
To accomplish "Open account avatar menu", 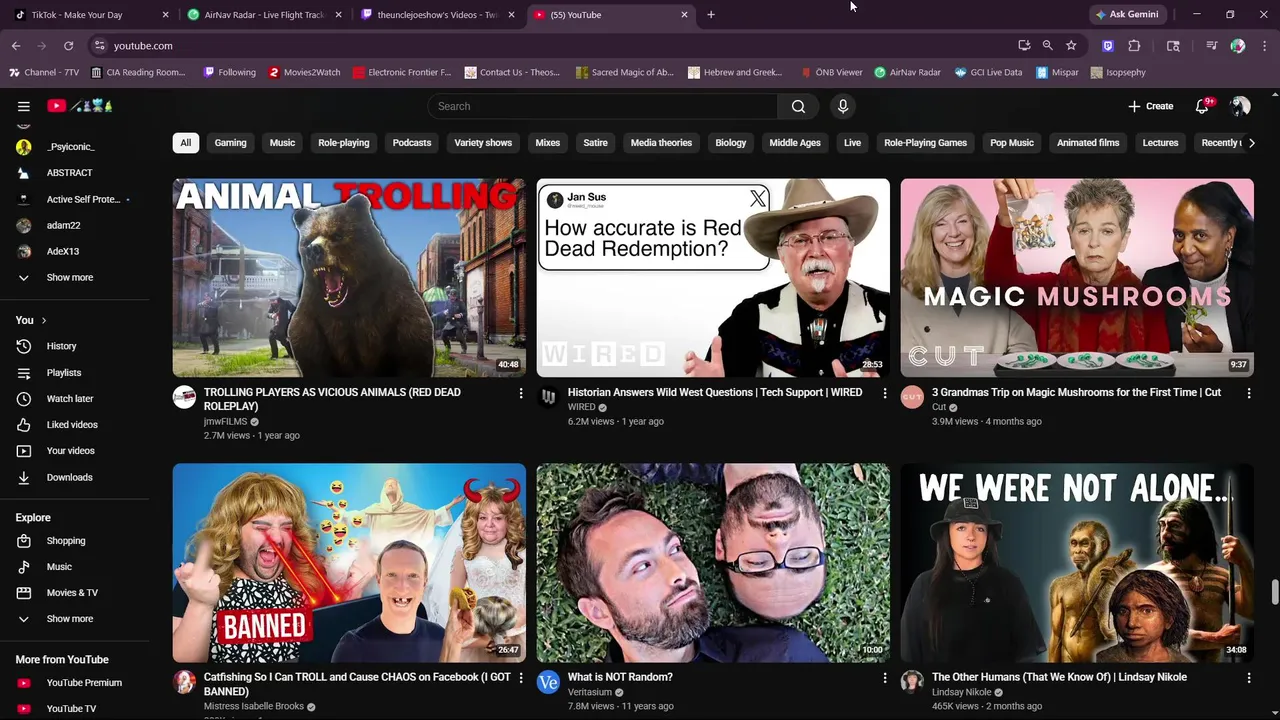I will click(1240, 106).
